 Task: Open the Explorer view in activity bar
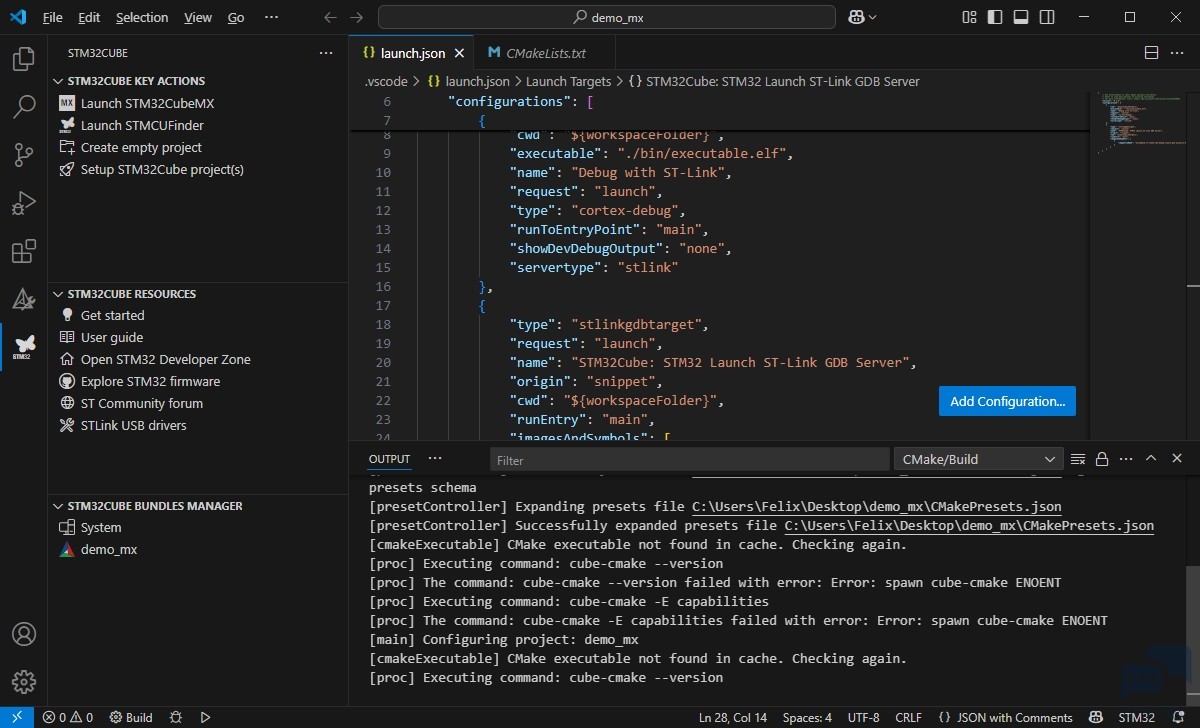tap(23, 60)
